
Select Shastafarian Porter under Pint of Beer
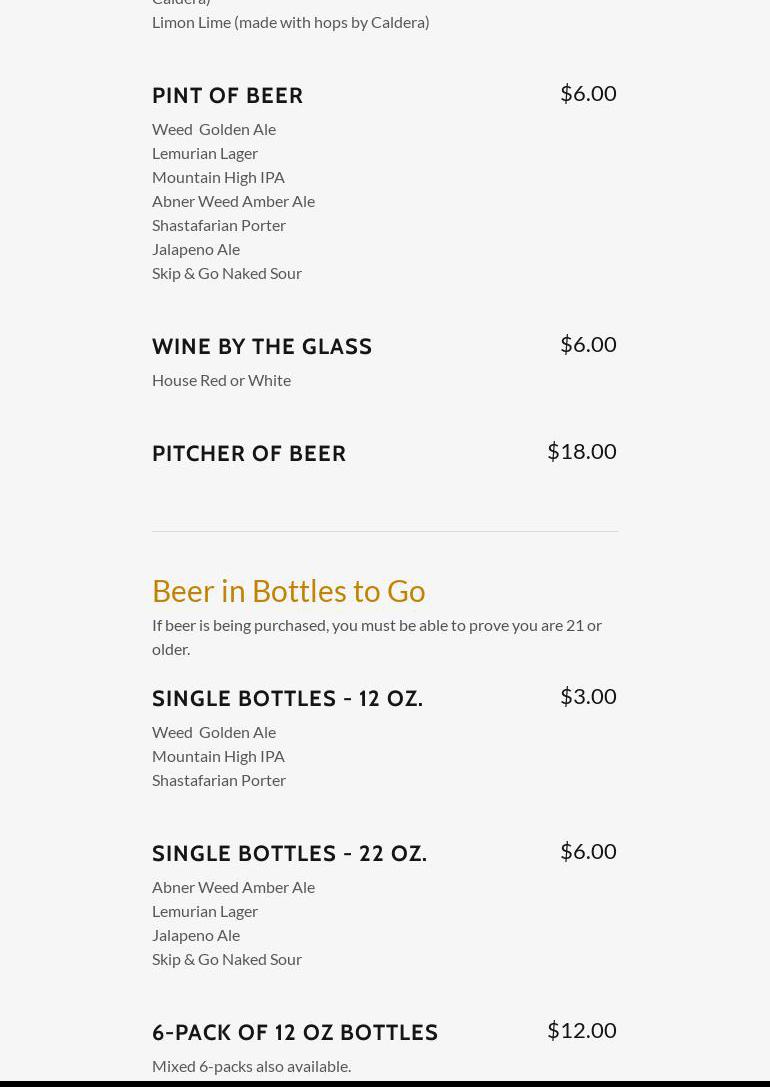coord(219,225)
